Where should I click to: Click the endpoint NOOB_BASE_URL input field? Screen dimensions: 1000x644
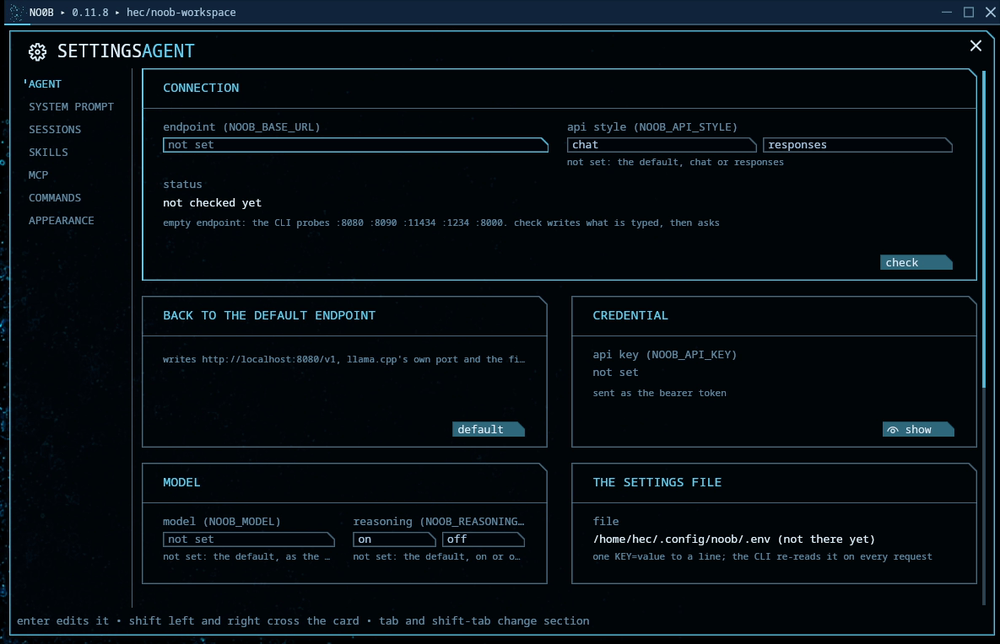pos(355,145)
